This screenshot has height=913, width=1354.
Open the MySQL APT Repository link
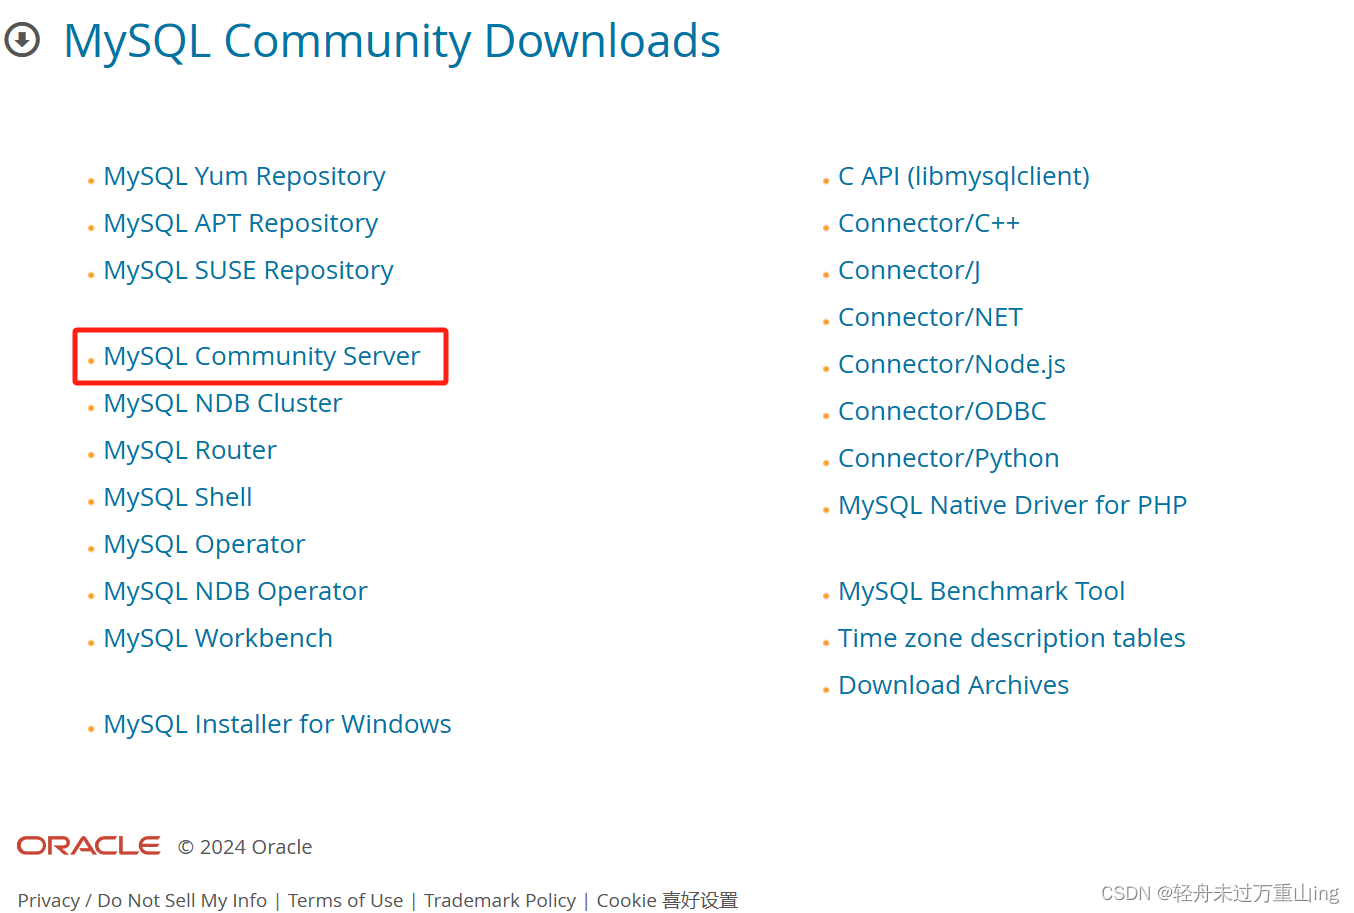pyautogui.click(x=241, y=223)
